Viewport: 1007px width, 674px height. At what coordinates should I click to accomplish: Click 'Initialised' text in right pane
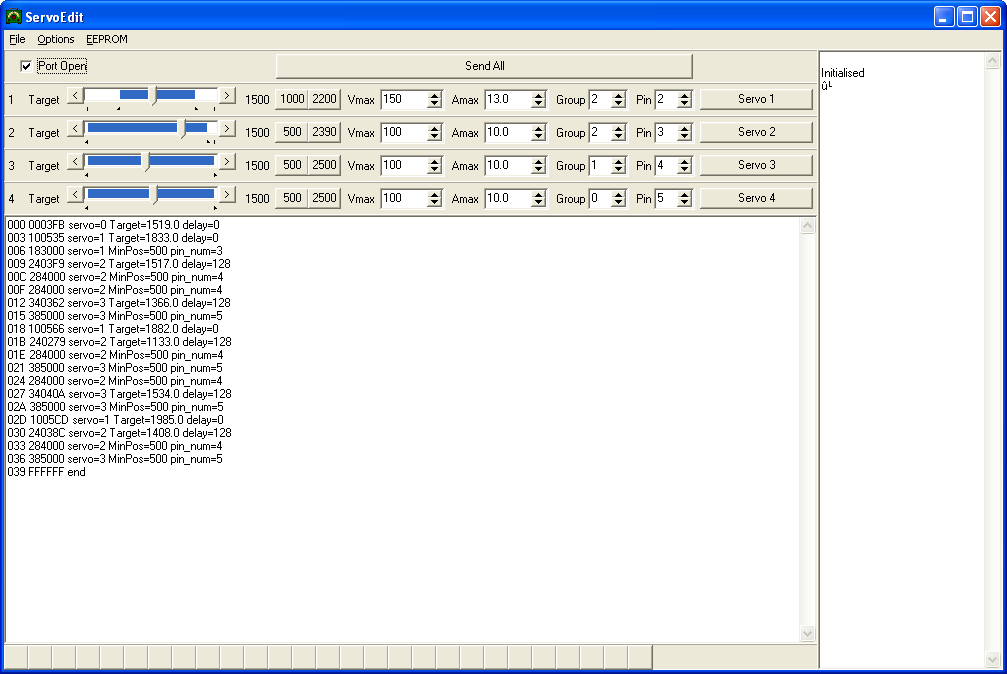(843, 73)
